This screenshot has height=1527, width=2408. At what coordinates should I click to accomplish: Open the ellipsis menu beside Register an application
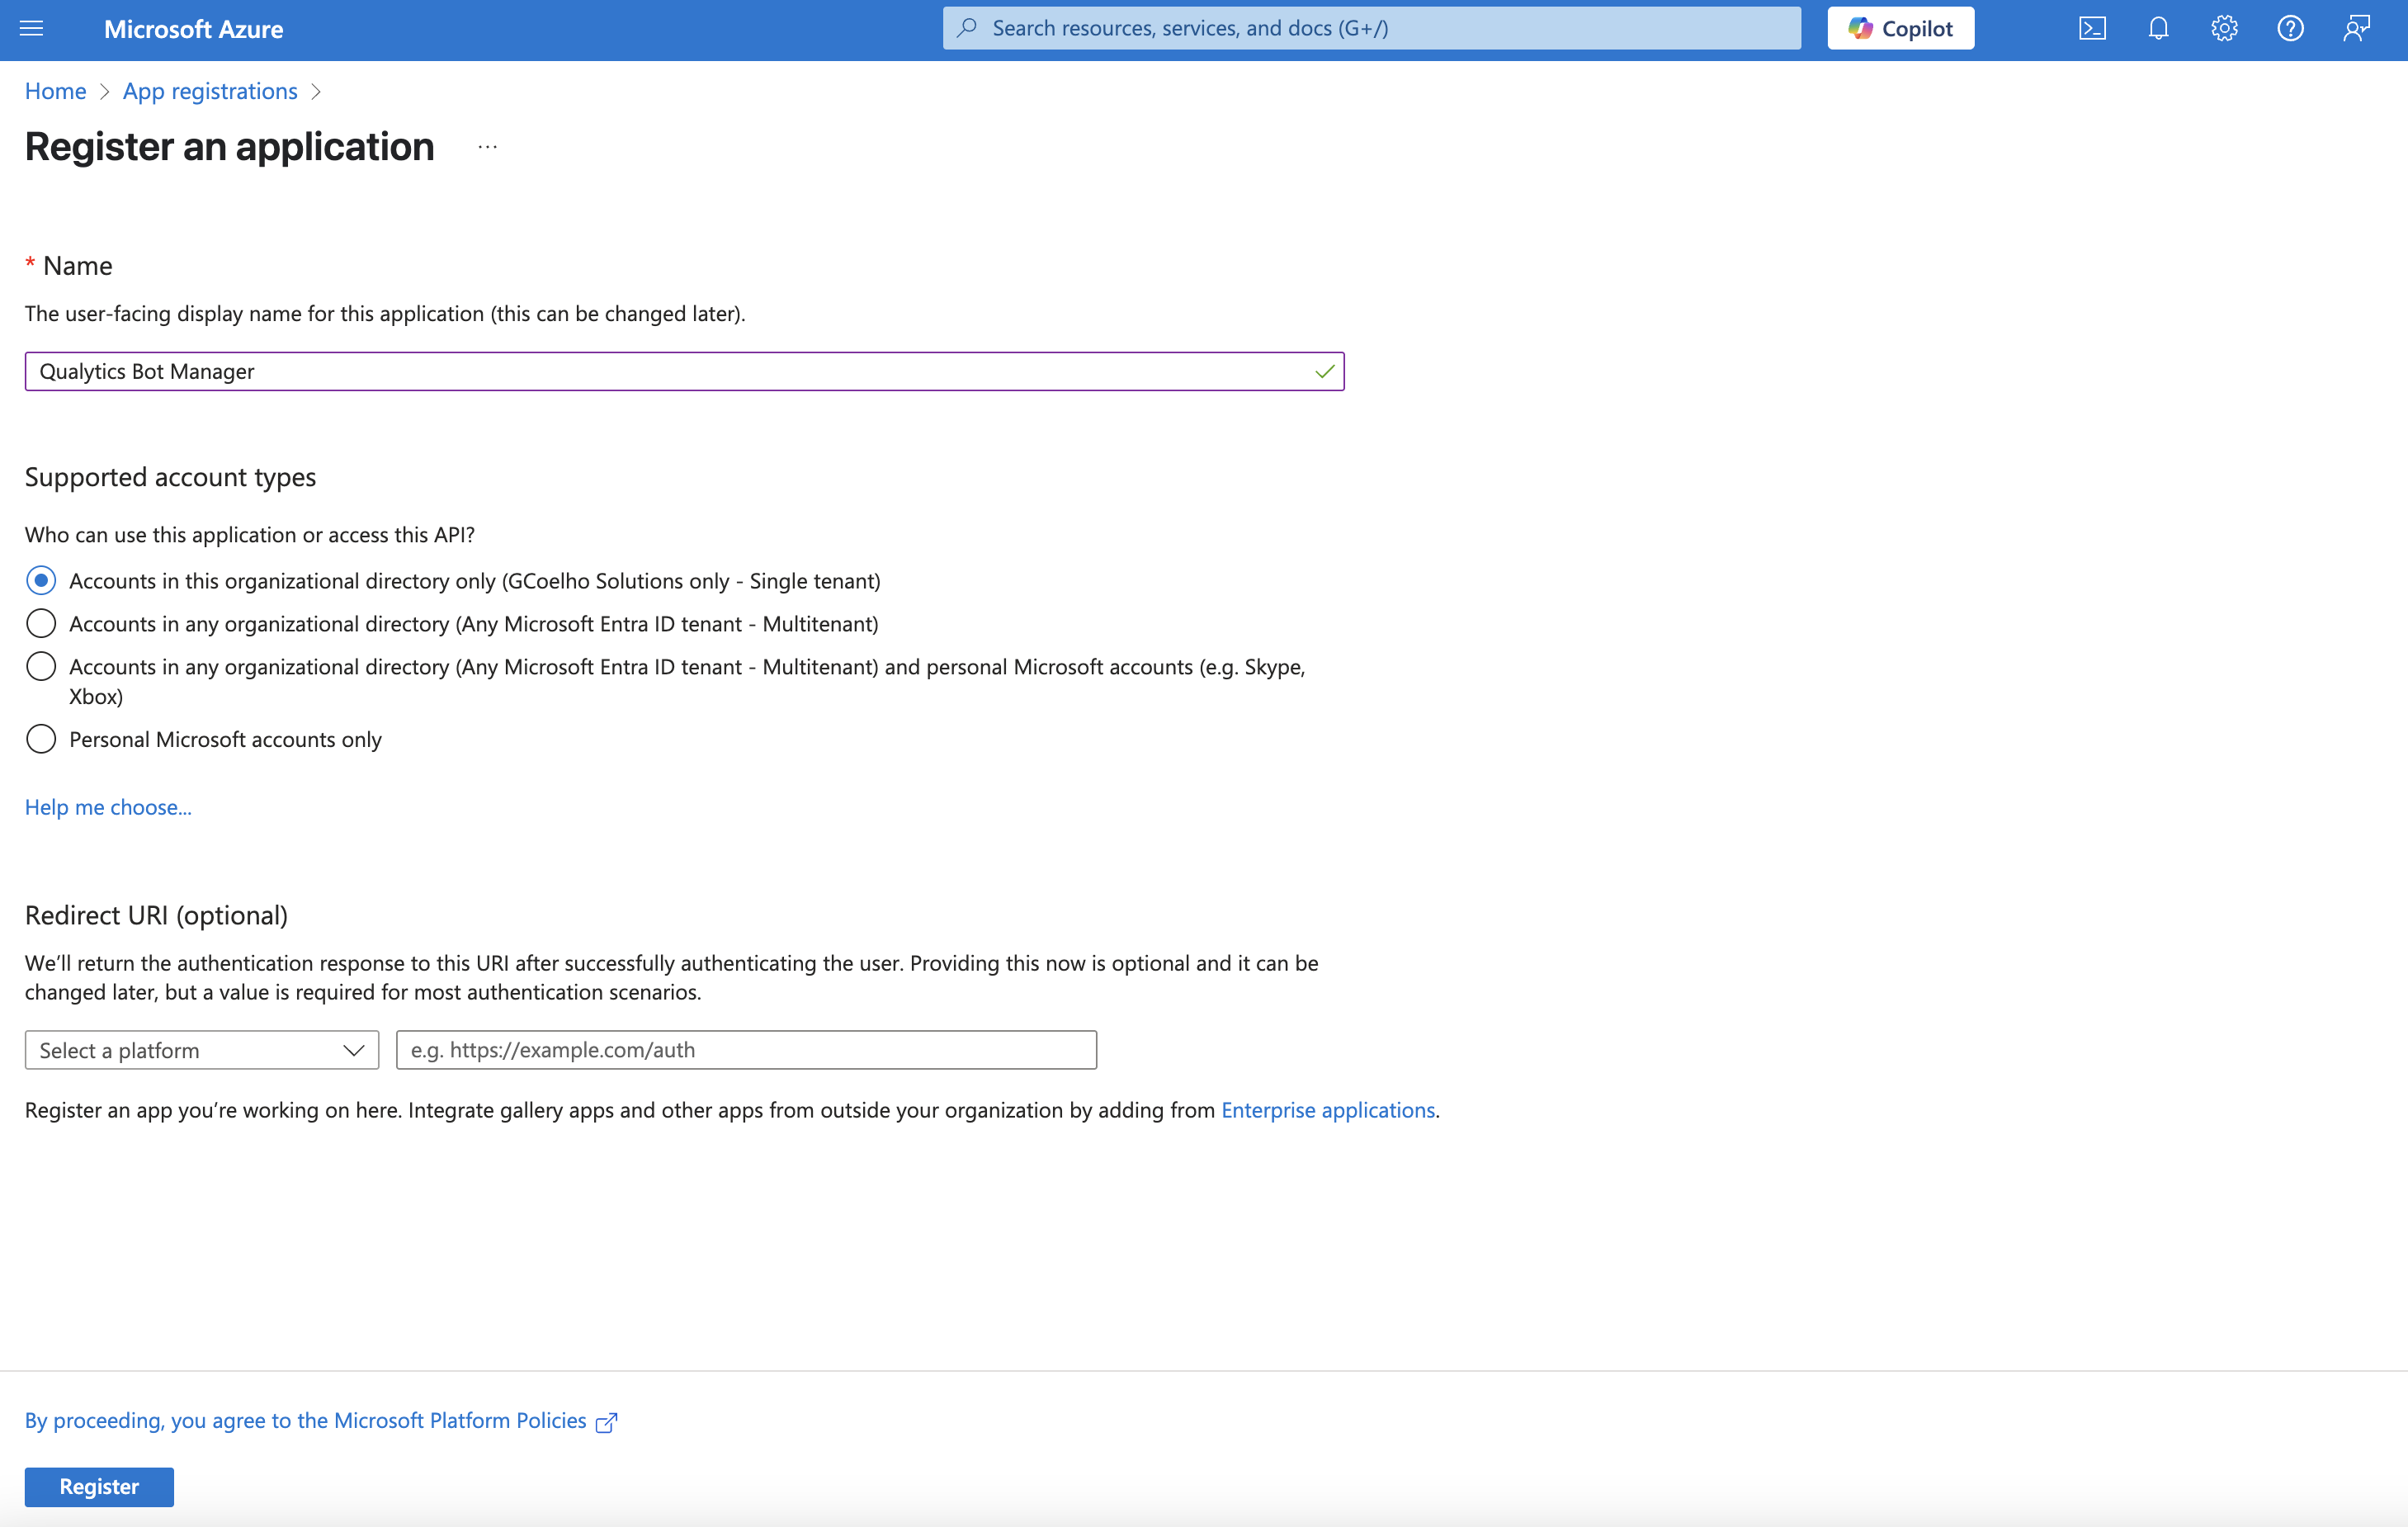tap(487, 147)
